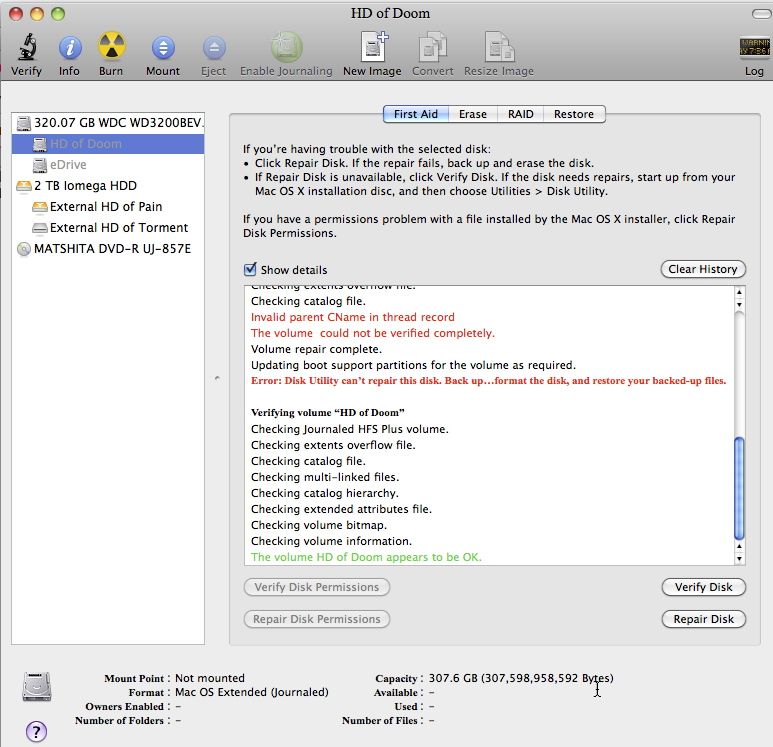Click 'Checking extended attributes file.' log line
The height and width of the screenshot is (747, 773).
click(x=341, y=509)
